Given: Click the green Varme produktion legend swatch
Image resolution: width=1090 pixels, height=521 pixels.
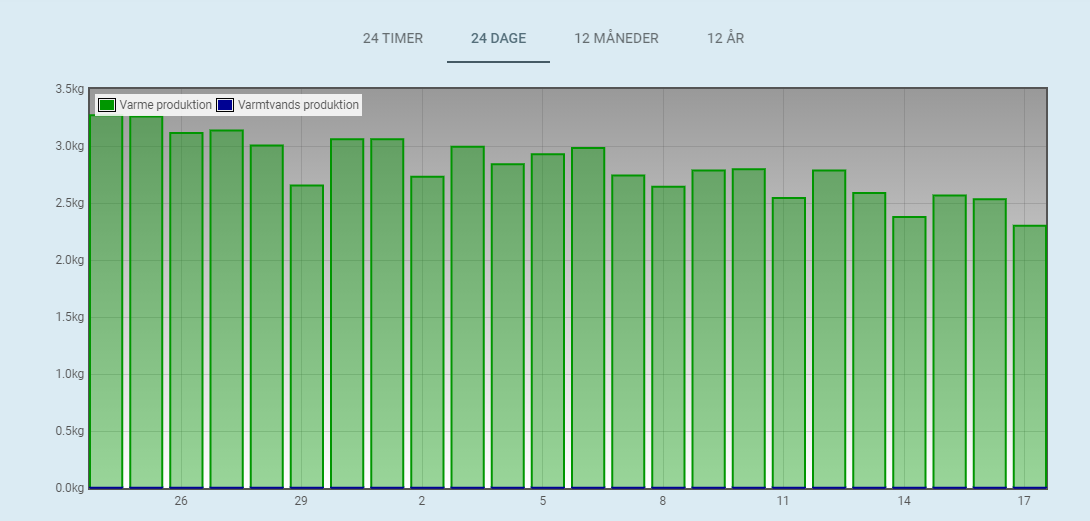Looking at the screenshot, I should point(106,105).
